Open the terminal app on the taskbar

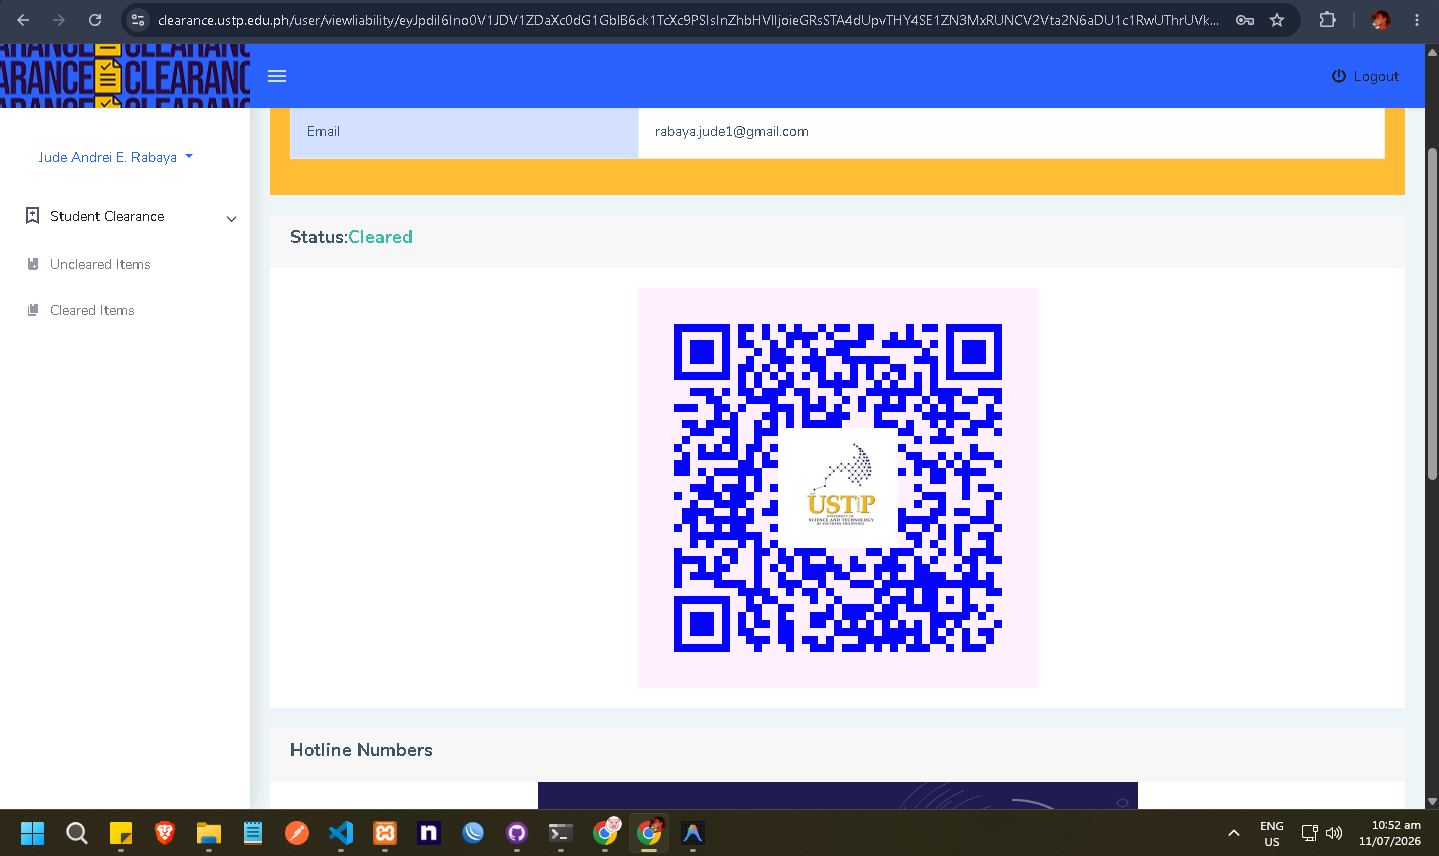[561, 833]
